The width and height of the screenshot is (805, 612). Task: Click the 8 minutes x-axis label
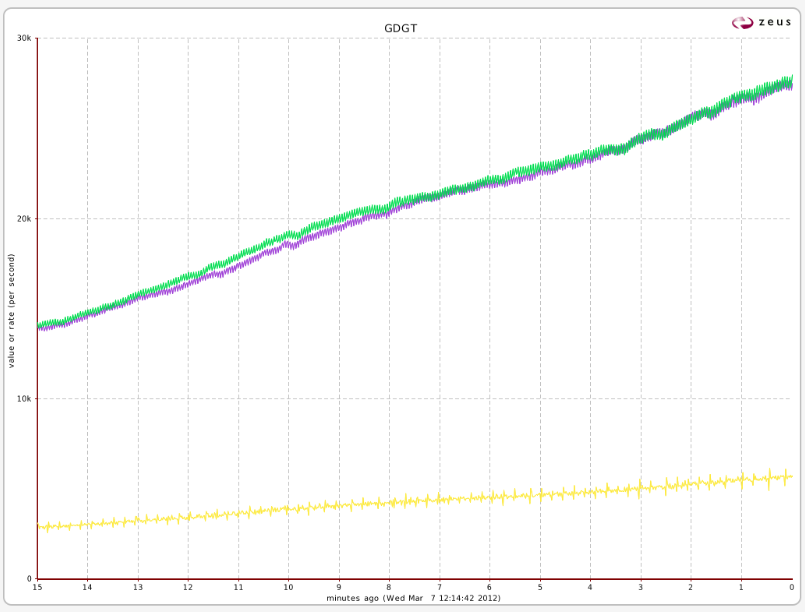coord(389,587)
